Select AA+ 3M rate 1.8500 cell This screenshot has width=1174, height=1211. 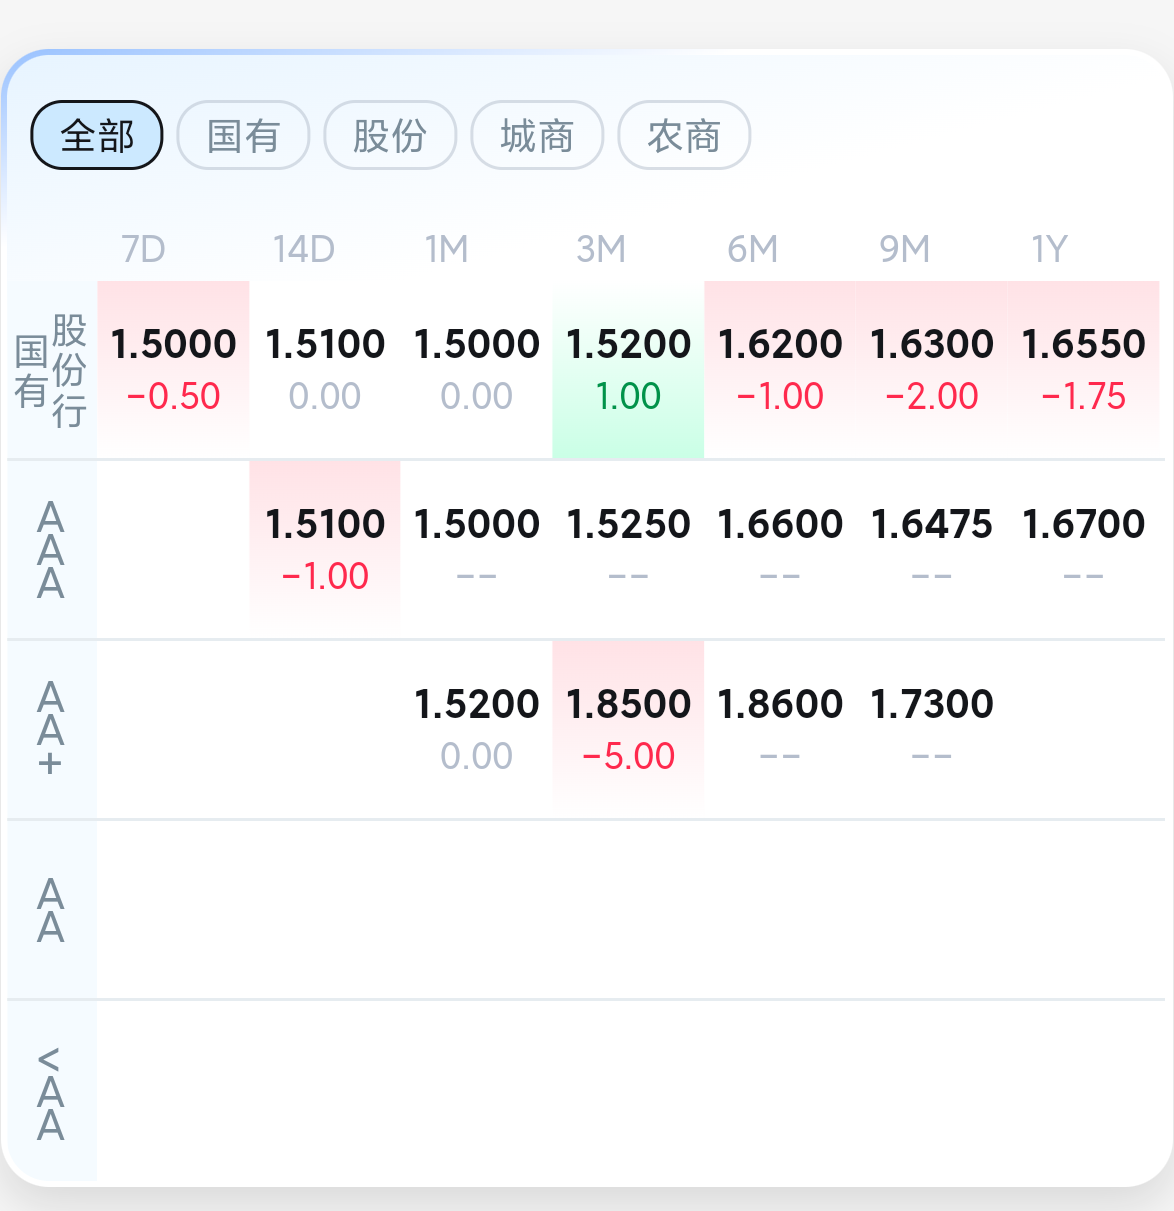pyautogui.click(x=628, y=729)
